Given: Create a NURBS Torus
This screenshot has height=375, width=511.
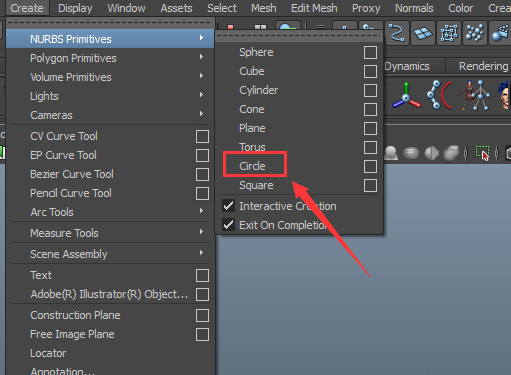Looking at the screenshot, I should pos(252,147).
